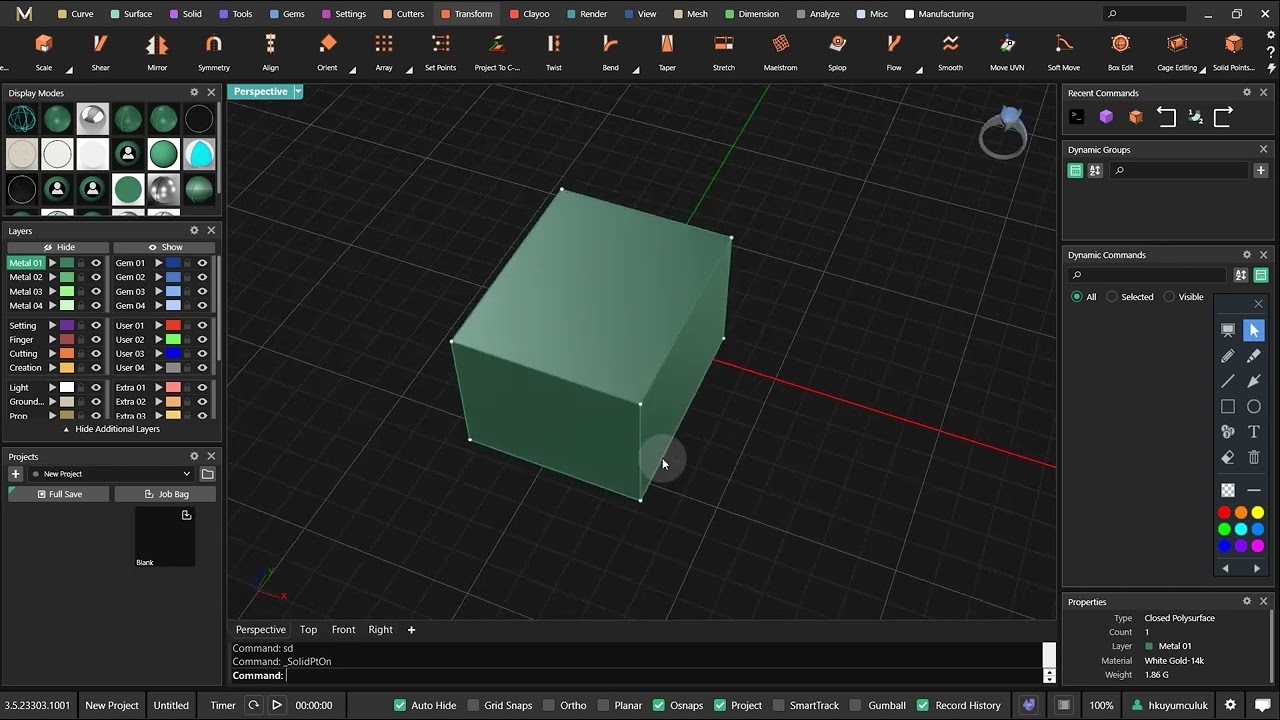Enable Grid Snaps
The width and height of the screenshot is (1280, 720).
(x=474, y=705)
